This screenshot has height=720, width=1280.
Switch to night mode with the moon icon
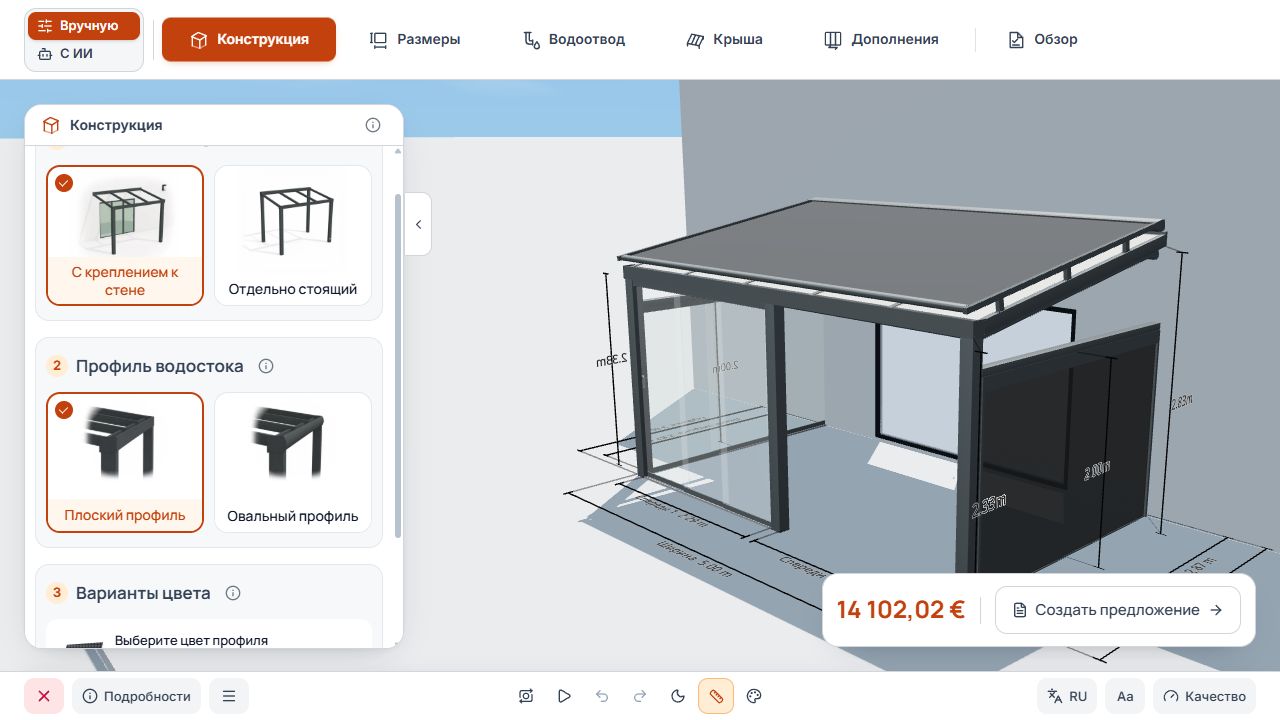(678, 696)
